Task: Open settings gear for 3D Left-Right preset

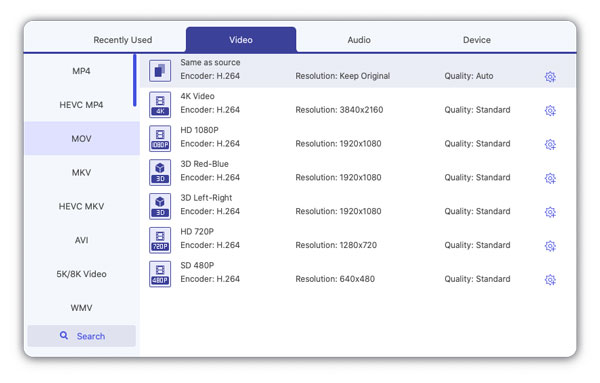Action: 550,212
